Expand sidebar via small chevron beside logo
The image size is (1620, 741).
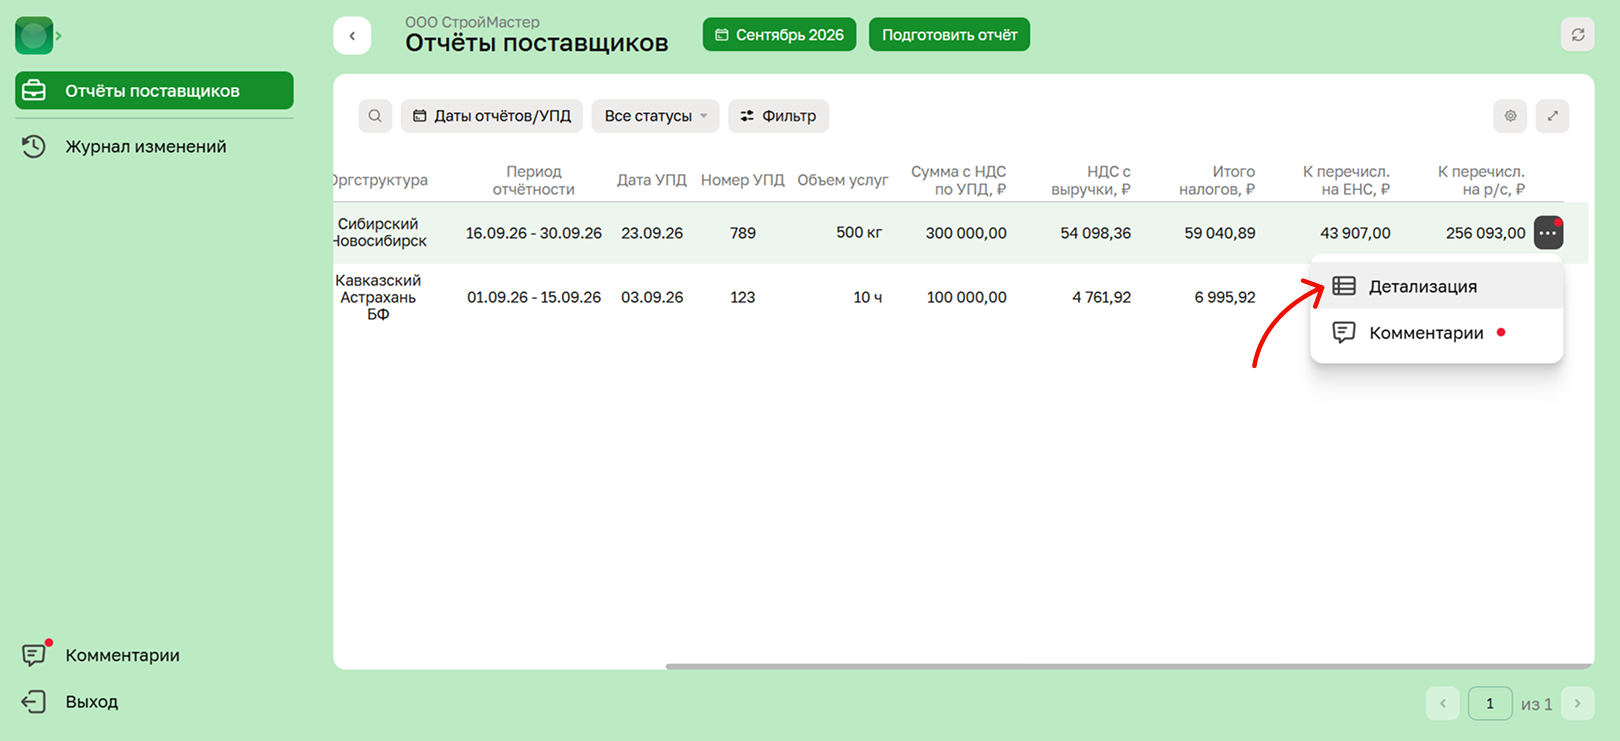pyautogui.click(x=59, y=36)
